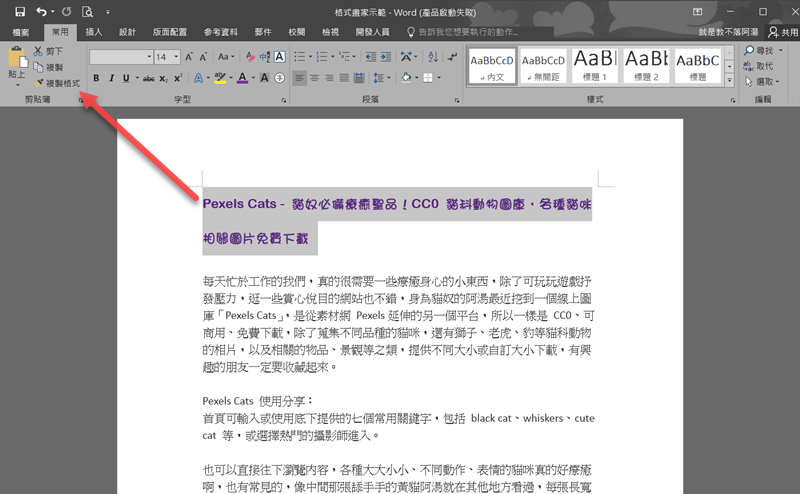Apply text highlight color marker icon
The width and height of the screenshot is (800, 494).
pos(220,77)
